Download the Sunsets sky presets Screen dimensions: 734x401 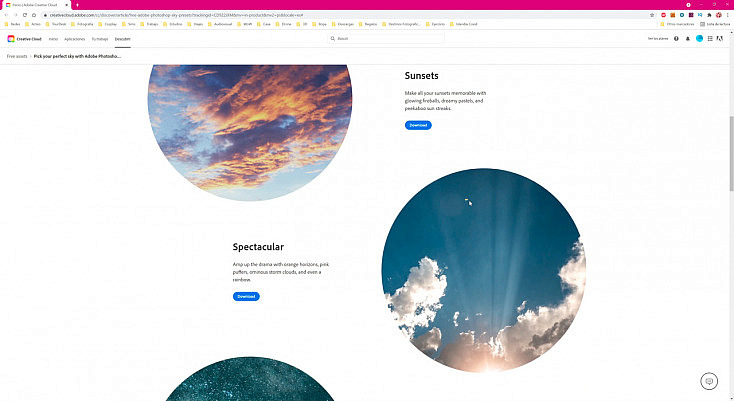(x=418, y=125)
